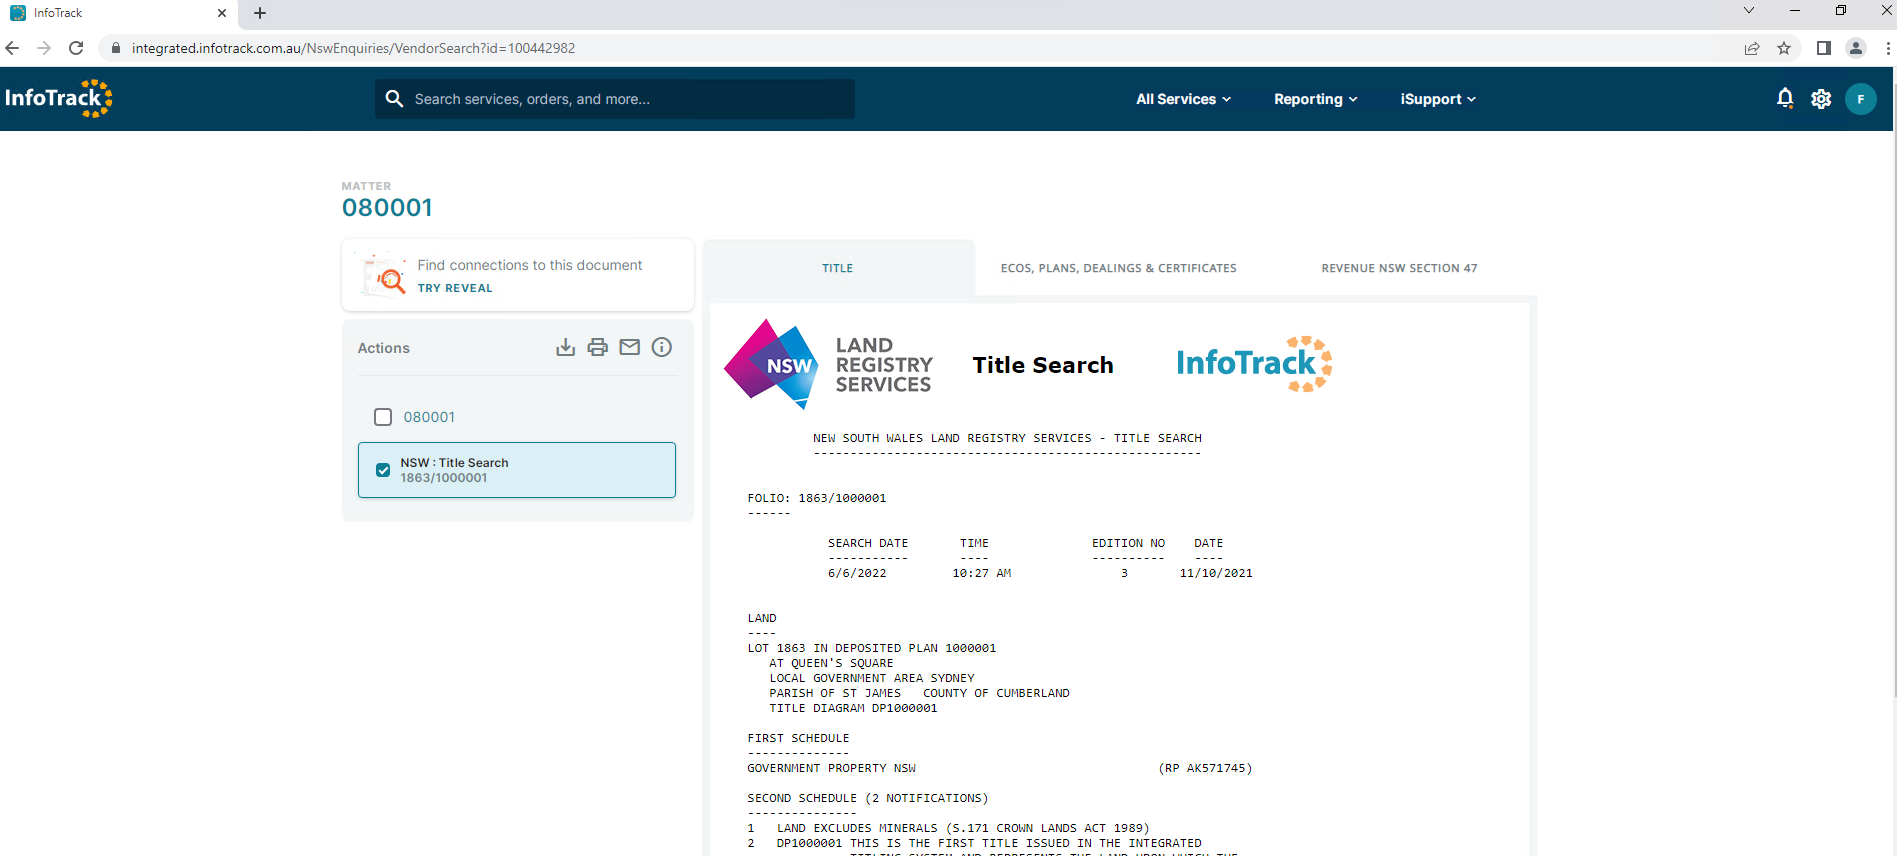Viewport: 1897px width, 856px height.
Task: Open browser side panel icon
Action: tap(1824, 48)
